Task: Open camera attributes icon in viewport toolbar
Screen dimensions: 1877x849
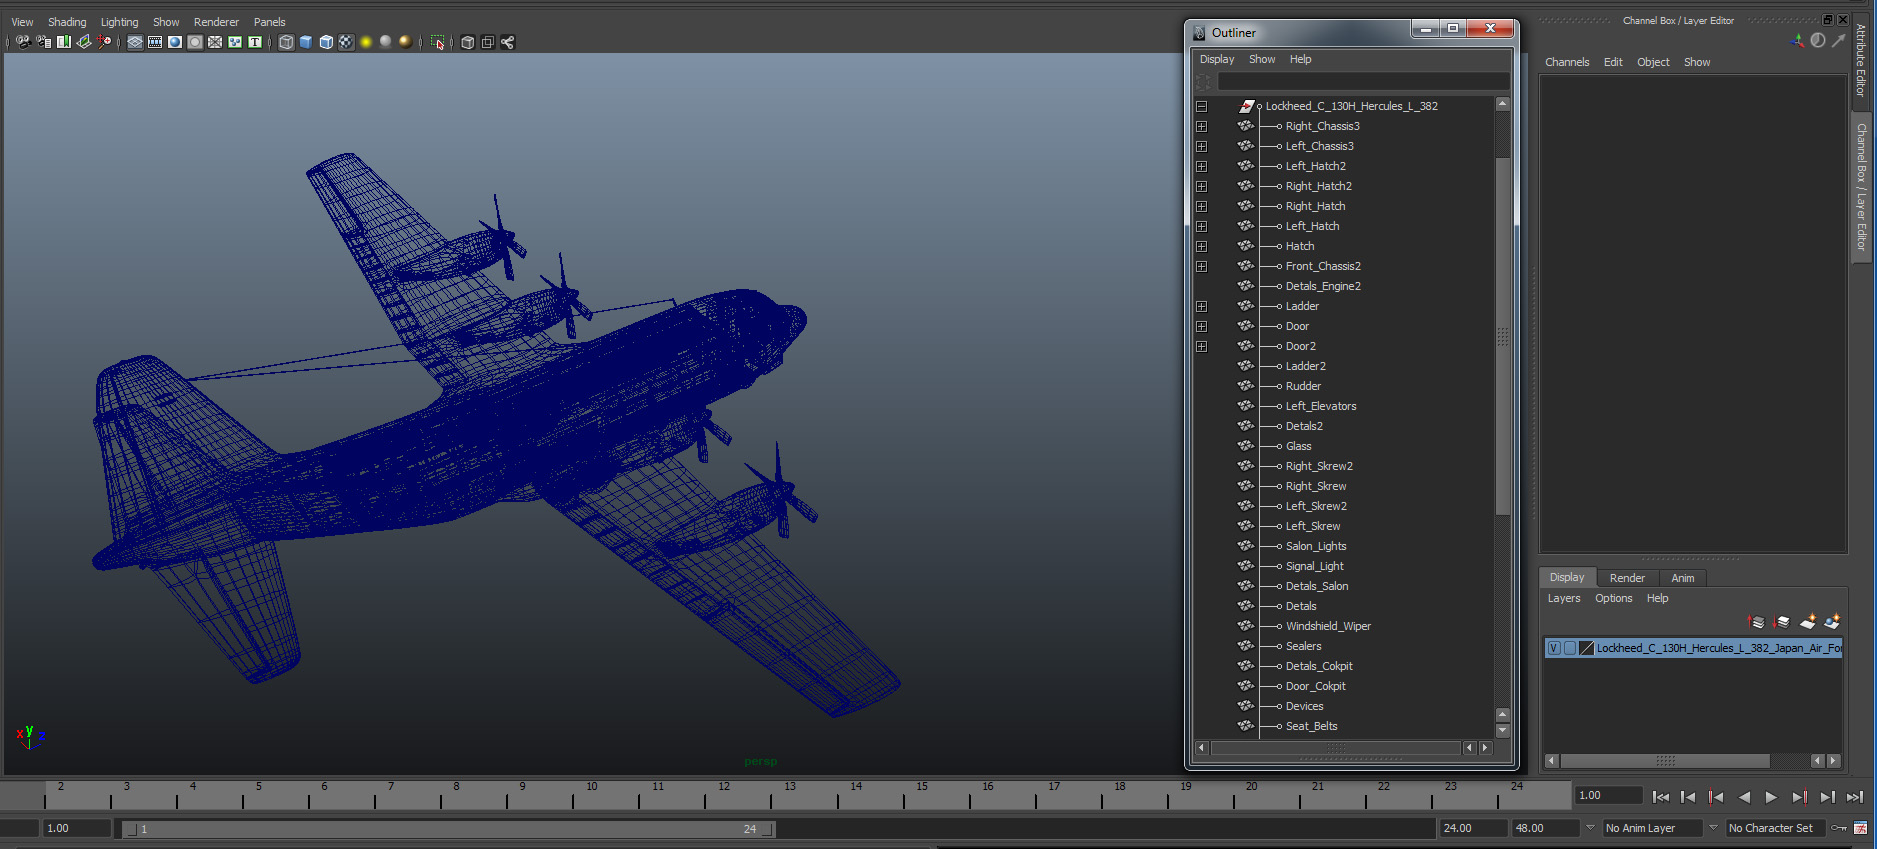Action: (x=43, y=42)
